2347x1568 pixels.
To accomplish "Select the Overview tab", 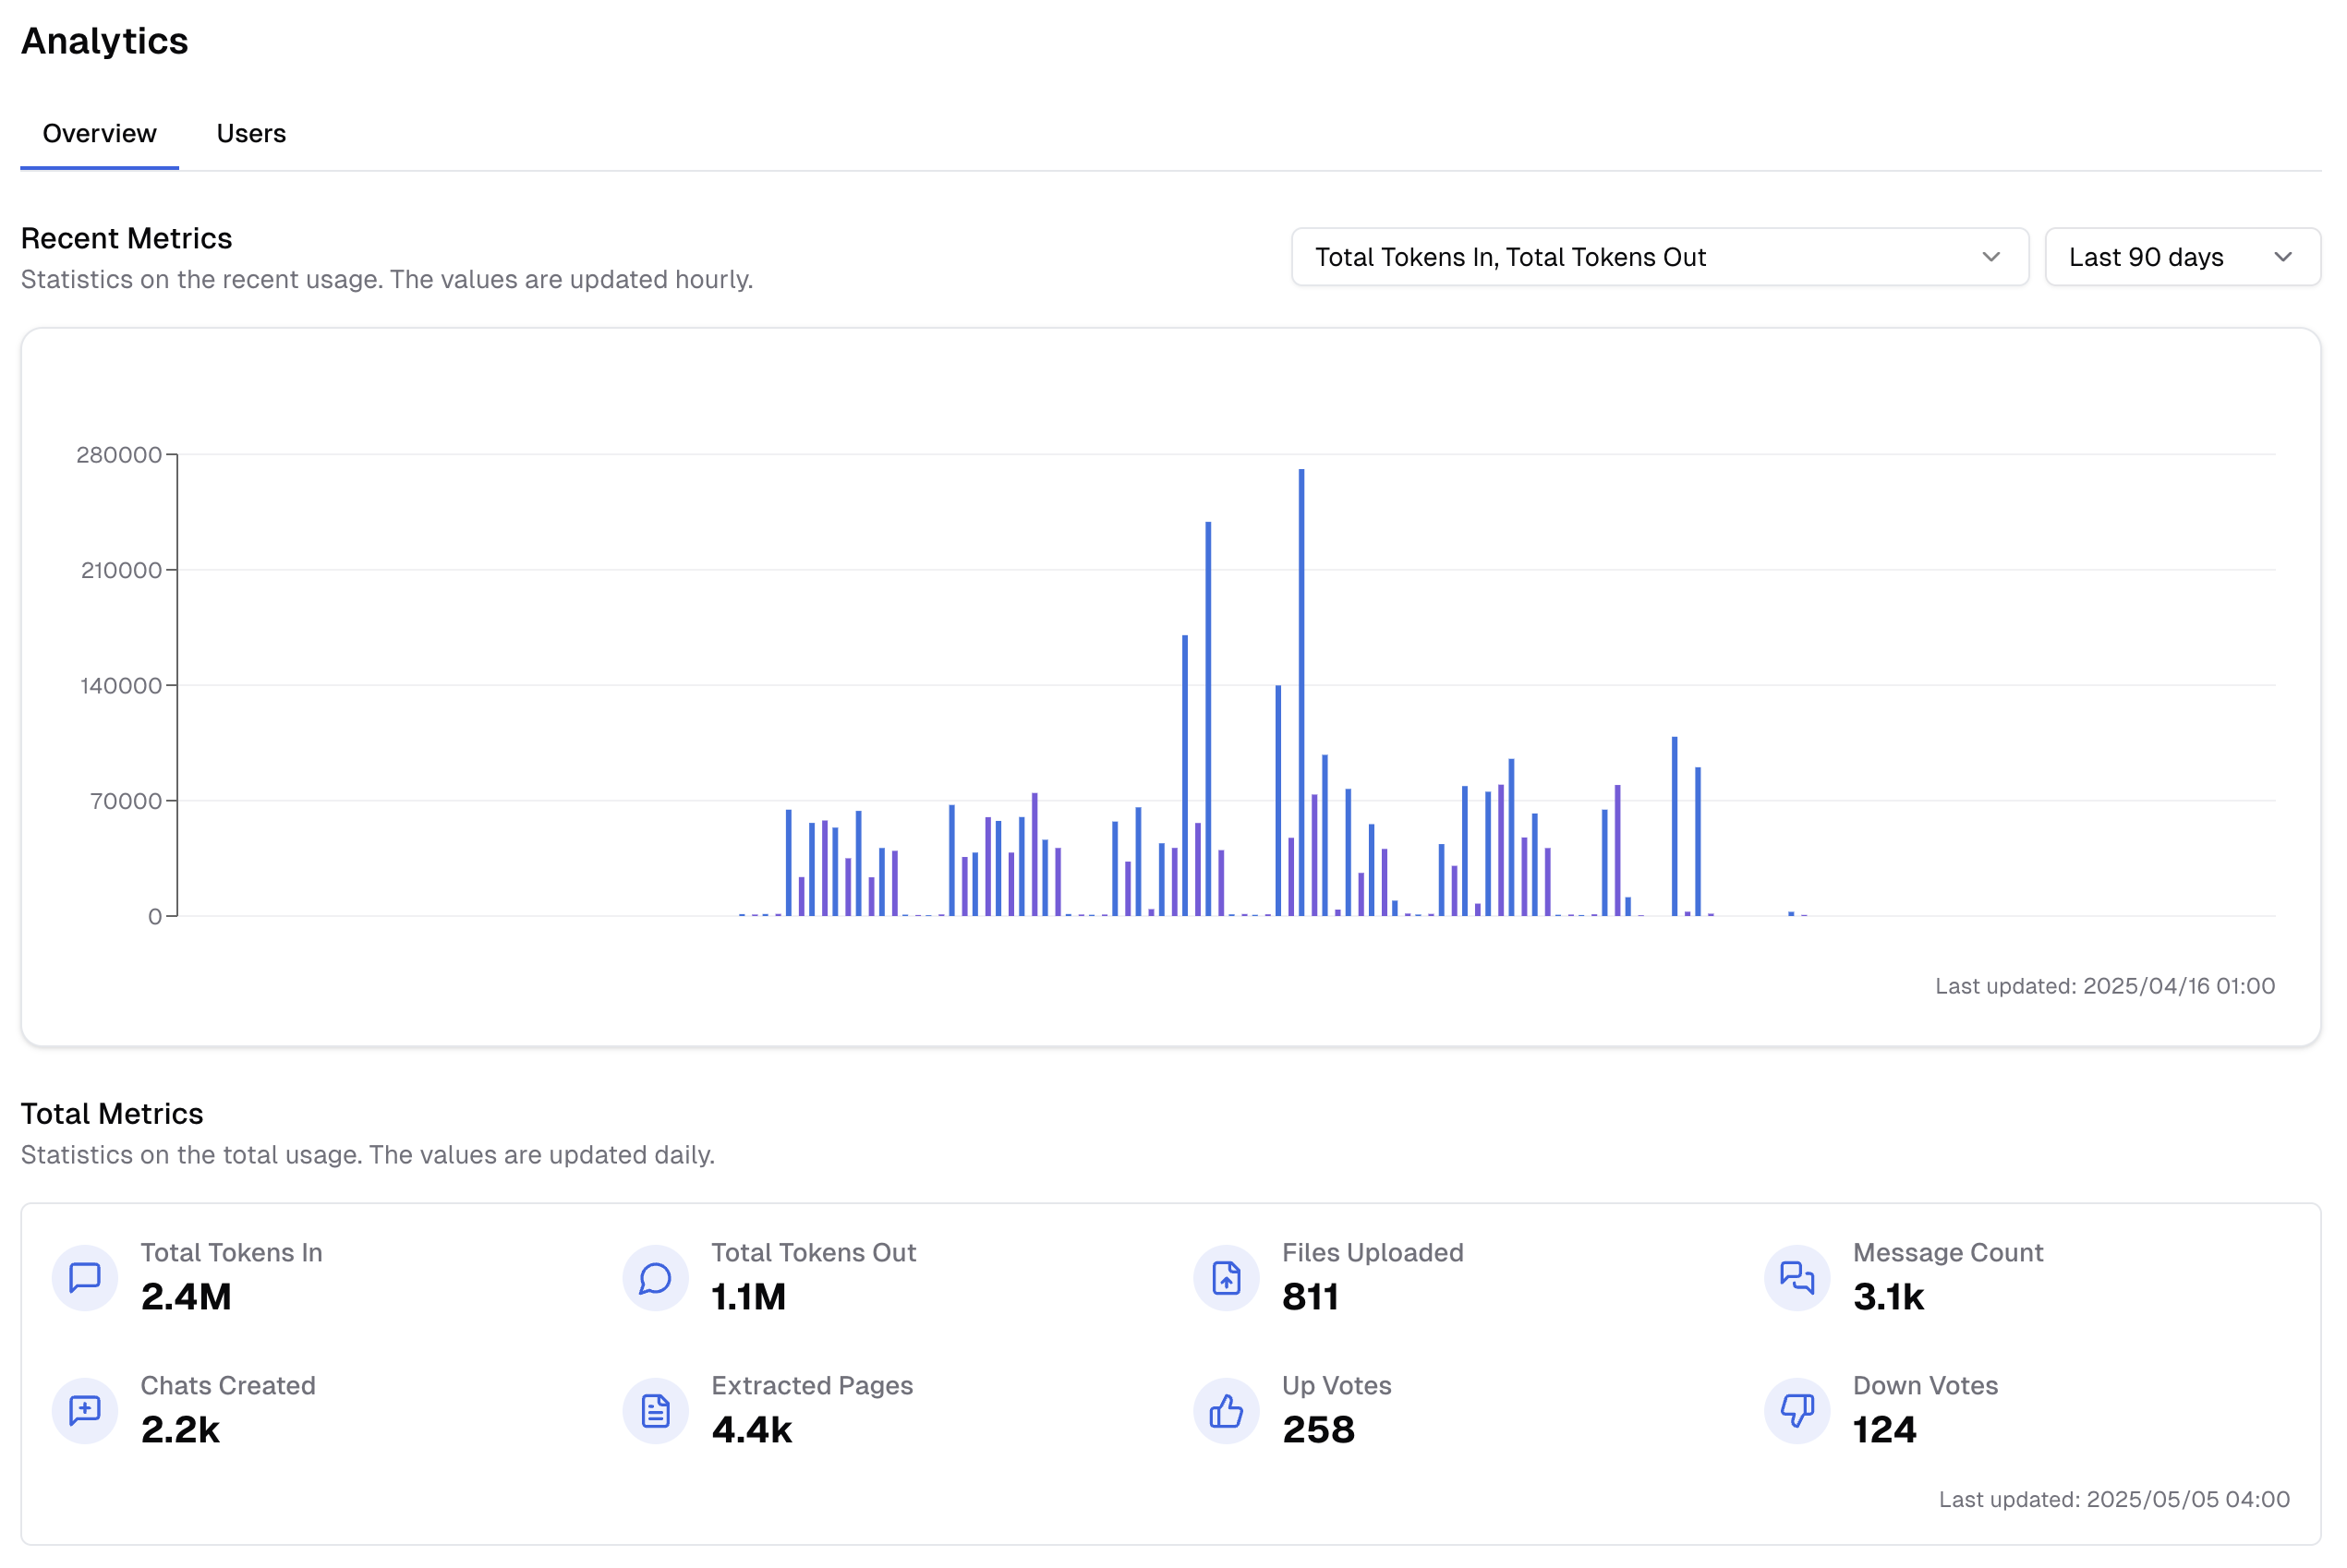I will (99, 133).
